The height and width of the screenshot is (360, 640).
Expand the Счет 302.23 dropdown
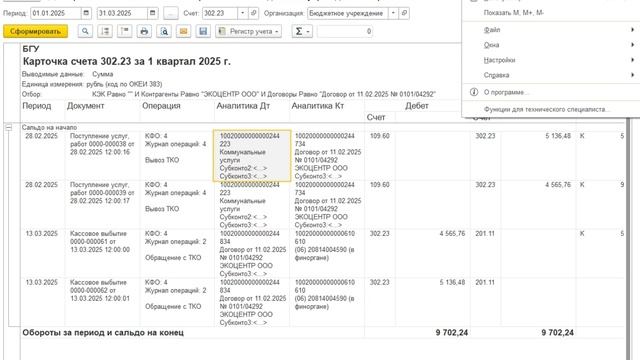pyautogui.click(x=242, y=13)
